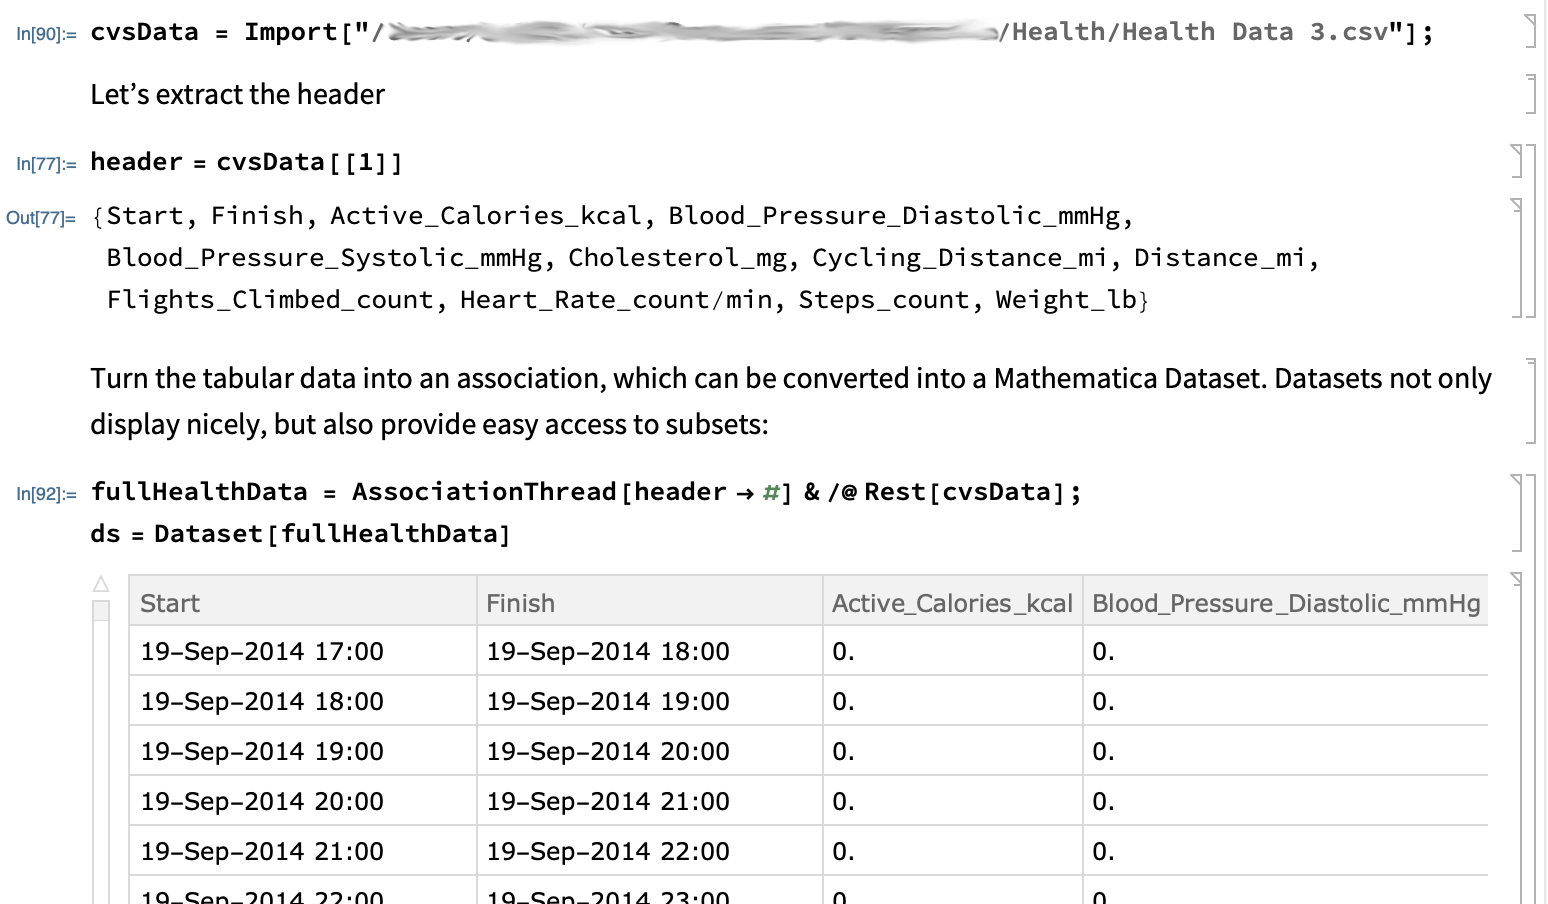Select the bracket of the 'Let's extract the header' cell
Viewport: 1548px width, 904px height.
[x=1530, y=93]
